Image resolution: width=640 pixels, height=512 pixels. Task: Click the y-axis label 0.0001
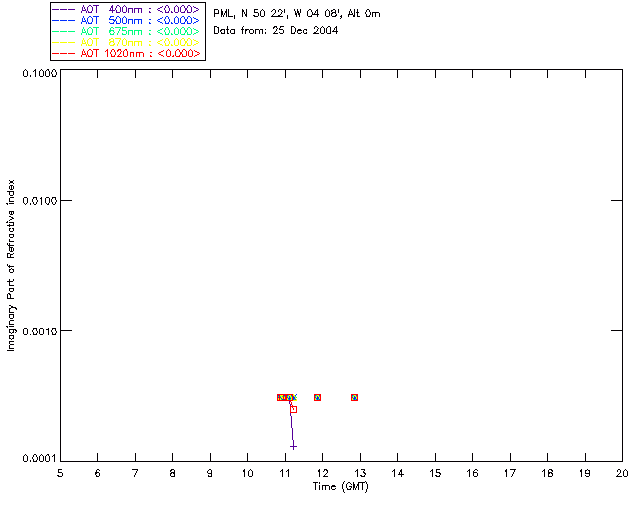click(x=40, y=459)
